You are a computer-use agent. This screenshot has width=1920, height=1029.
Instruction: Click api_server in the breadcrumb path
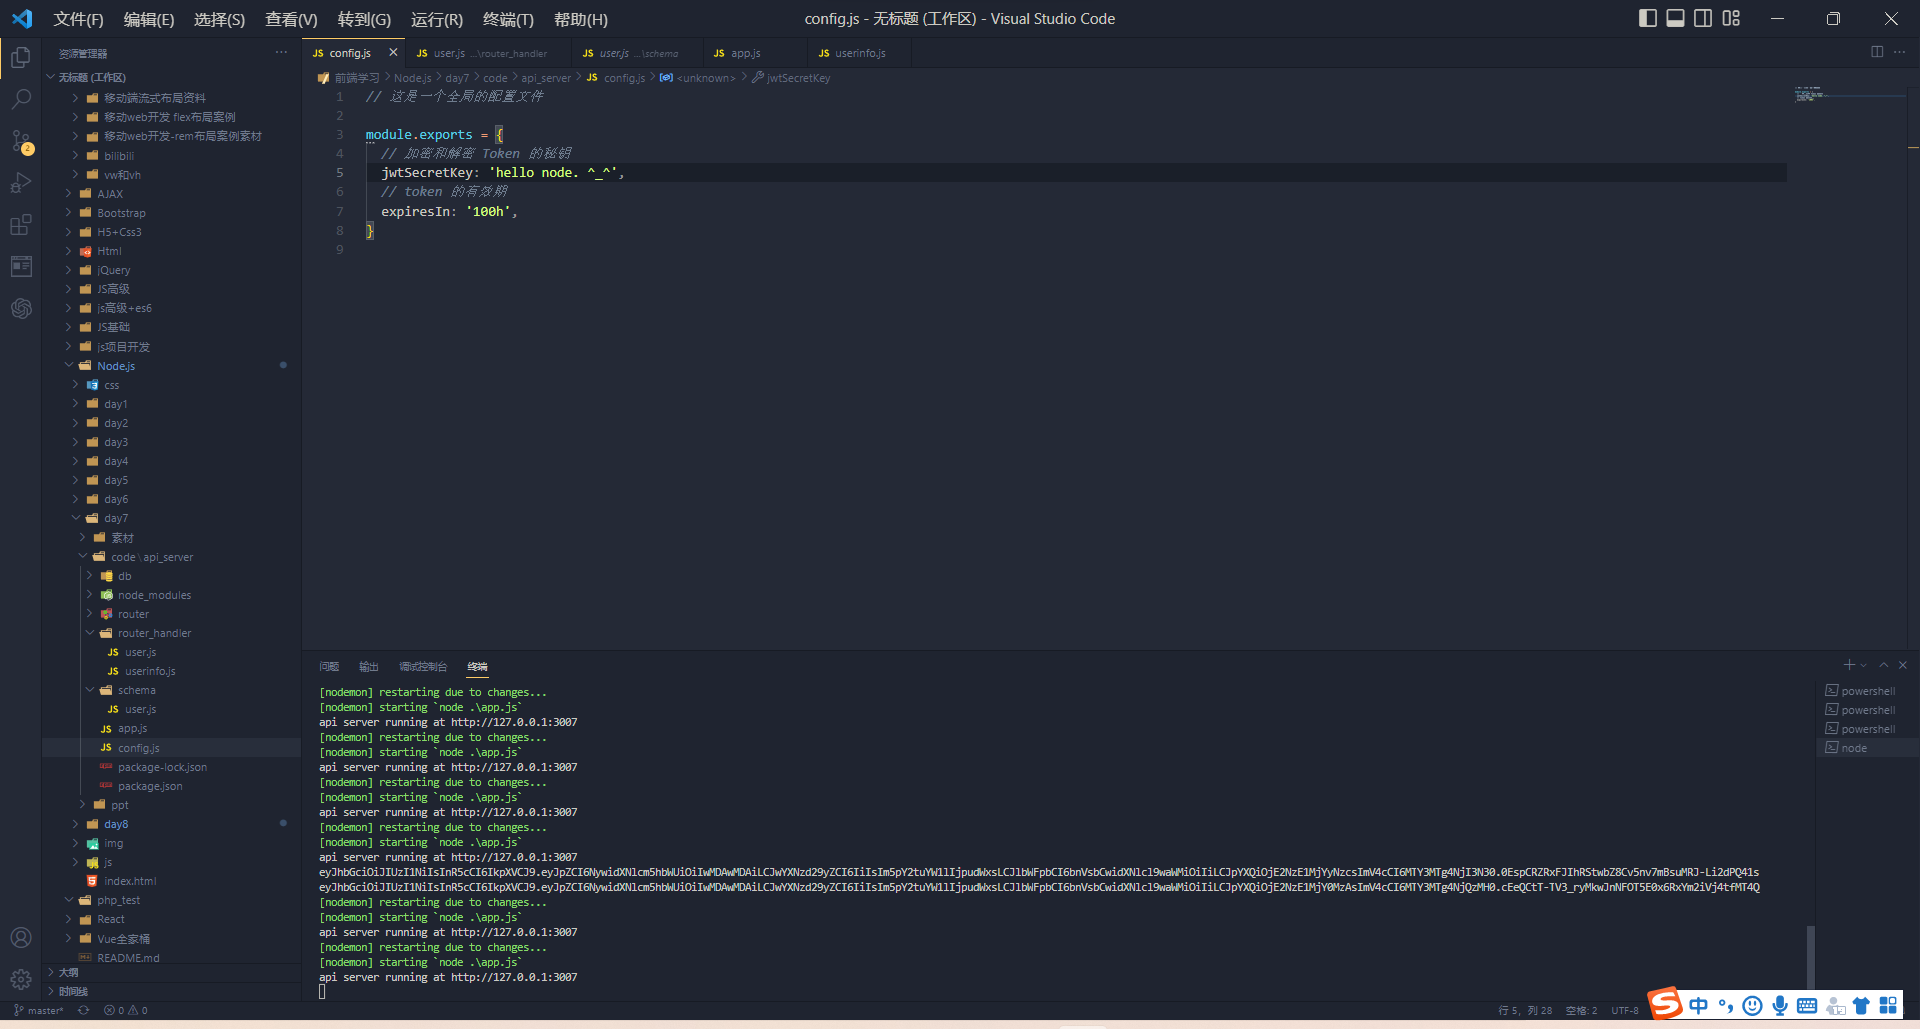[546, 78]
